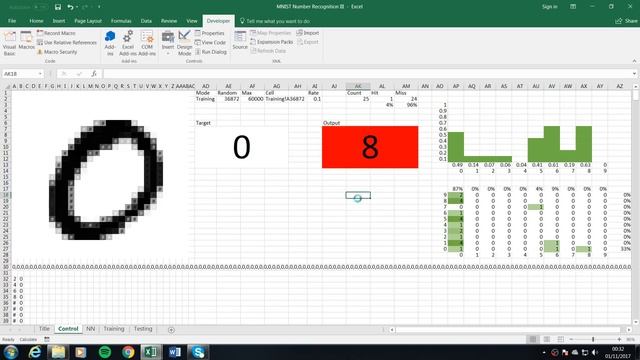Click the Target cell showing 0

click(241, 147)
